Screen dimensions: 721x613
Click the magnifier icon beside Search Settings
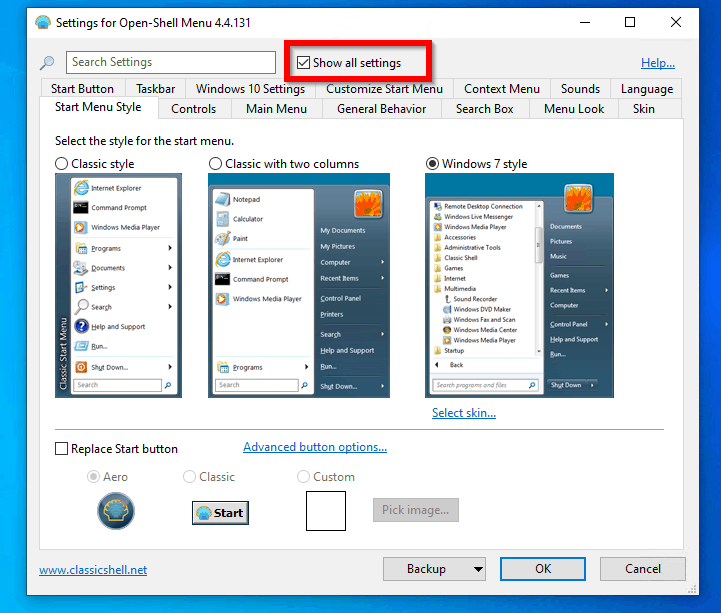[47, 63]
